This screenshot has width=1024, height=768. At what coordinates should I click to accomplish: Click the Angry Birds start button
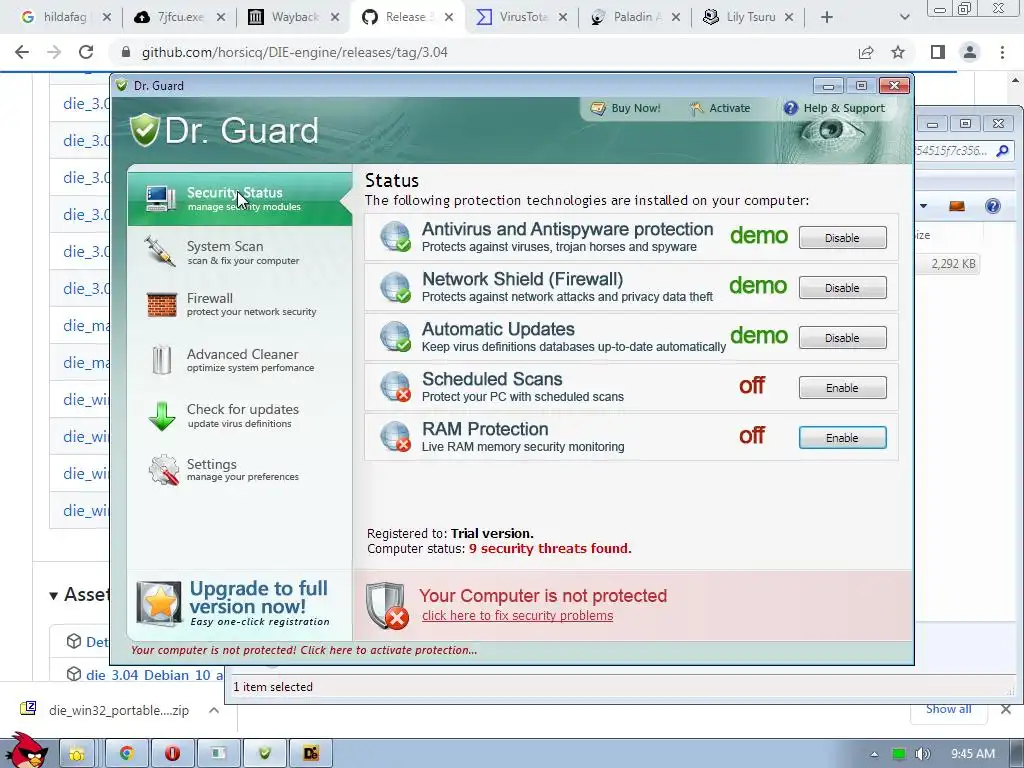[26, 751]
